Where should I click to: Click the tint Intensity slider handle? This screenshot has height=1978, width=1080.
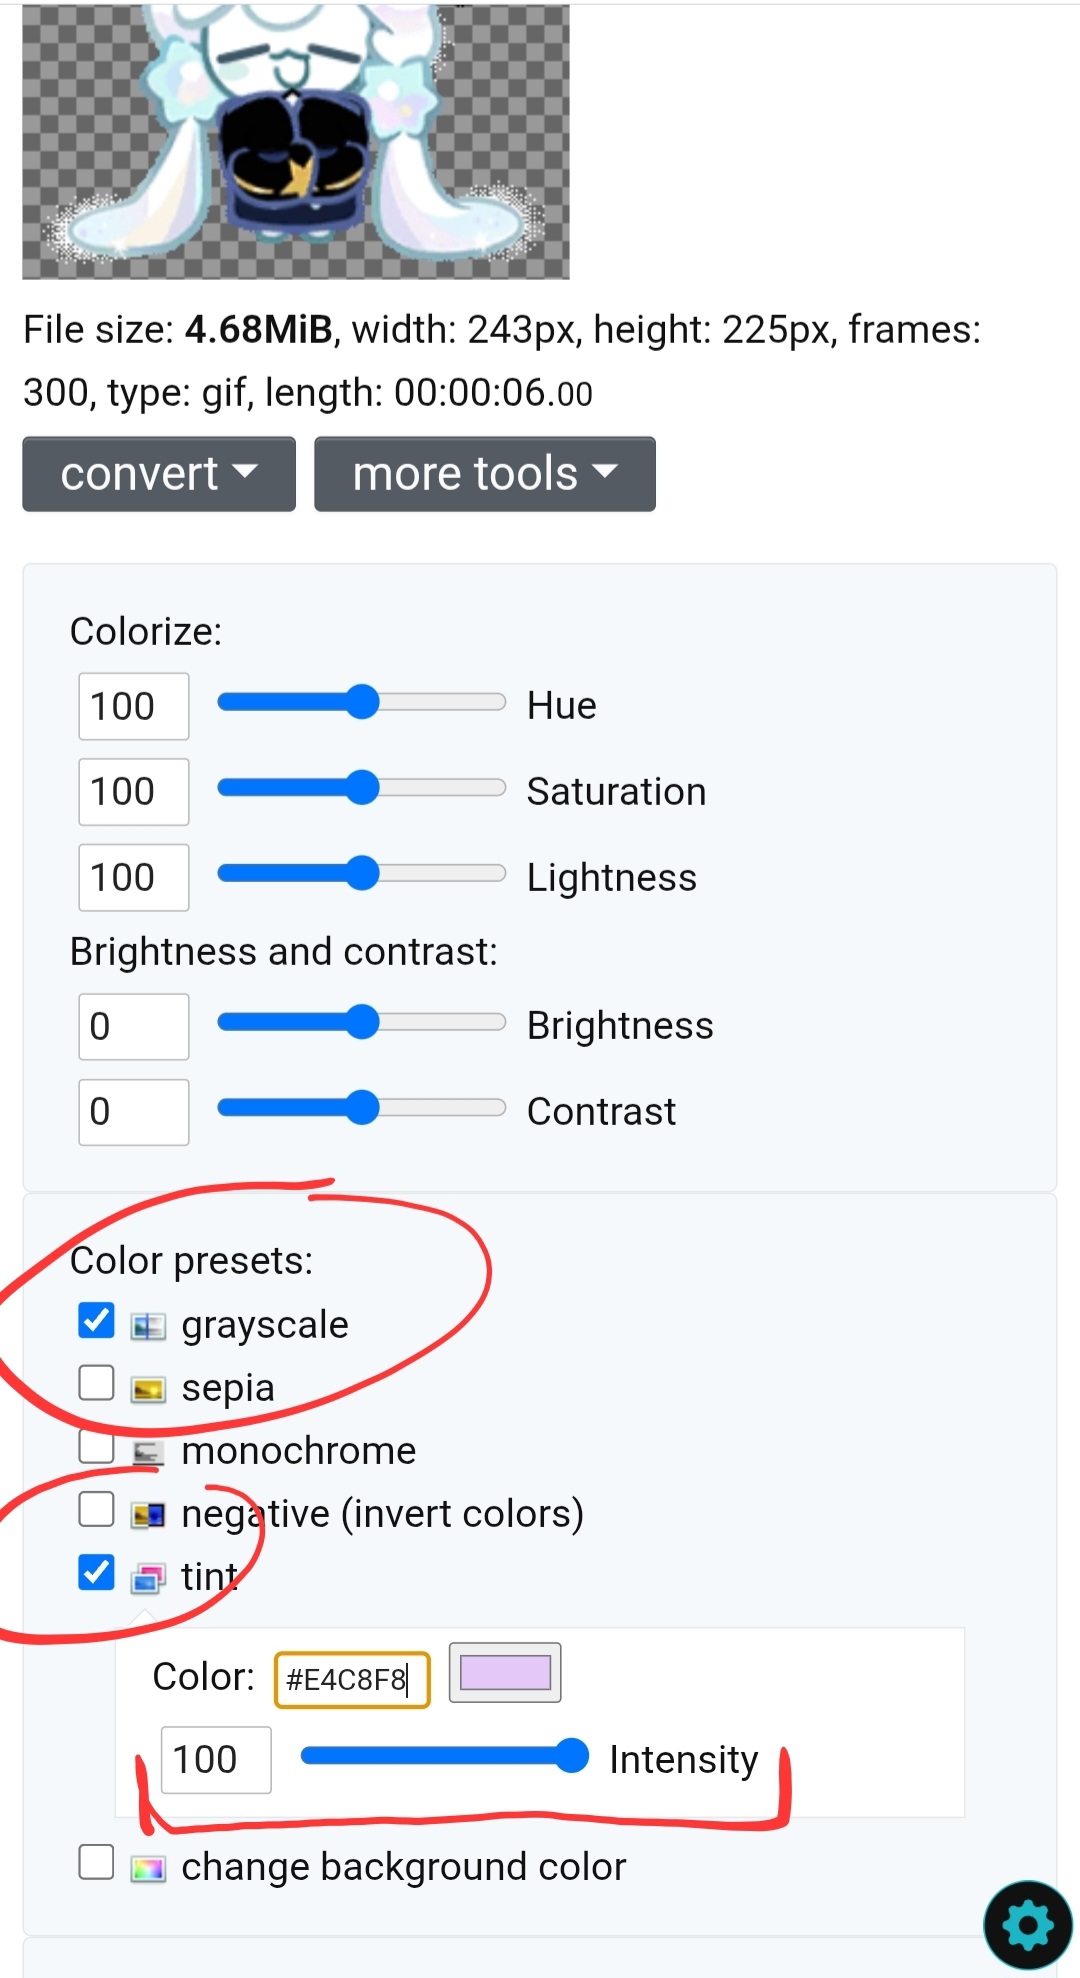(571, 1756)
